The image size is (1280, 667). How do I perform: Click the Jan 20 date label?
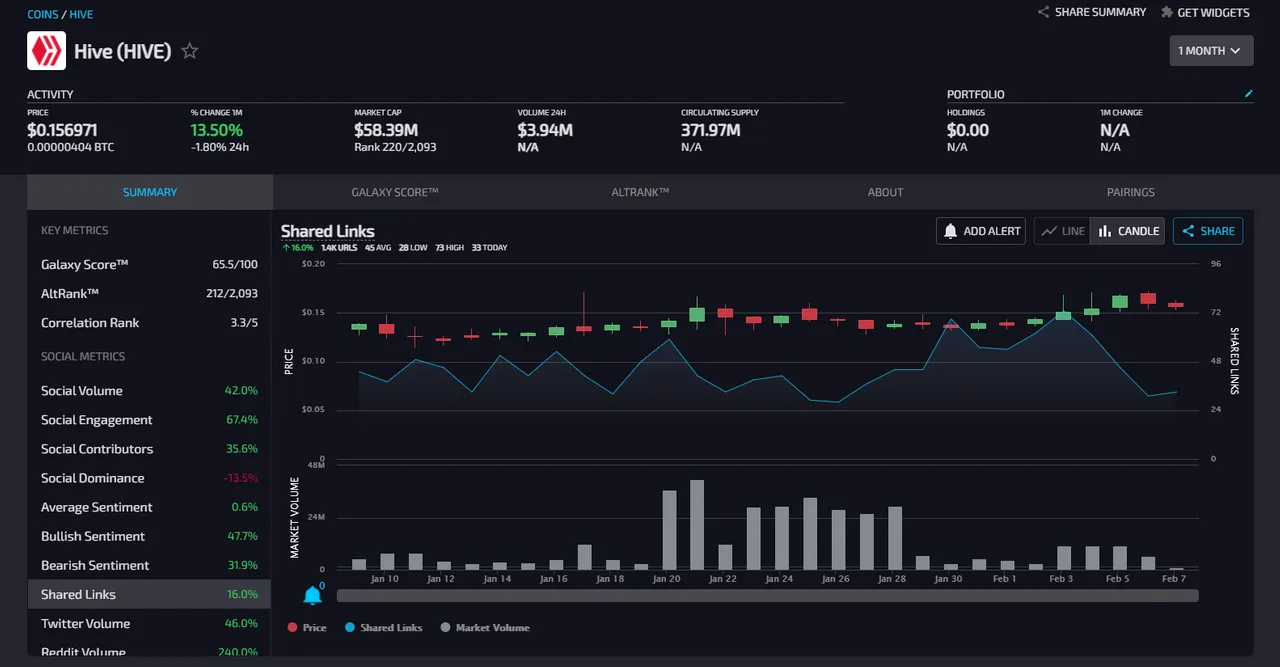click(667, 579)
